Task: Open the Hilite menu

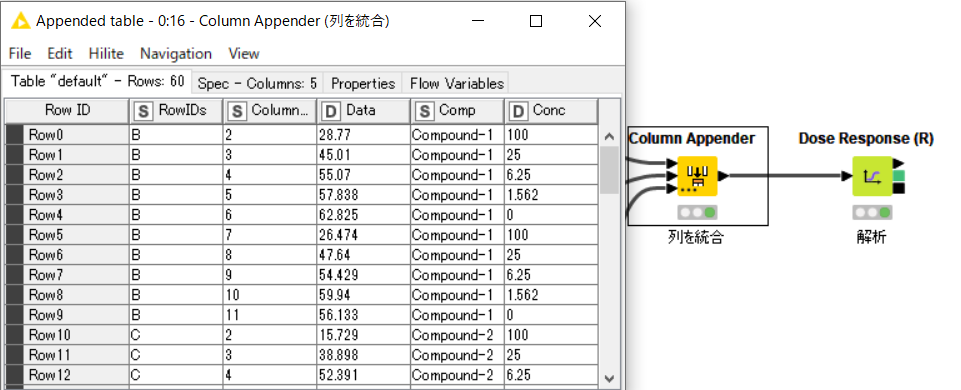Action: (106, 53)
